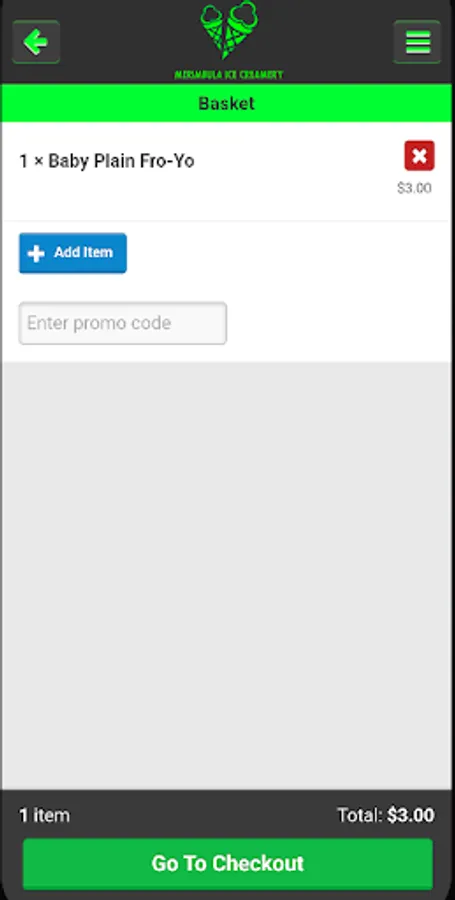Delete the fro-yo item from basket
455x900 pixels.
419,156
